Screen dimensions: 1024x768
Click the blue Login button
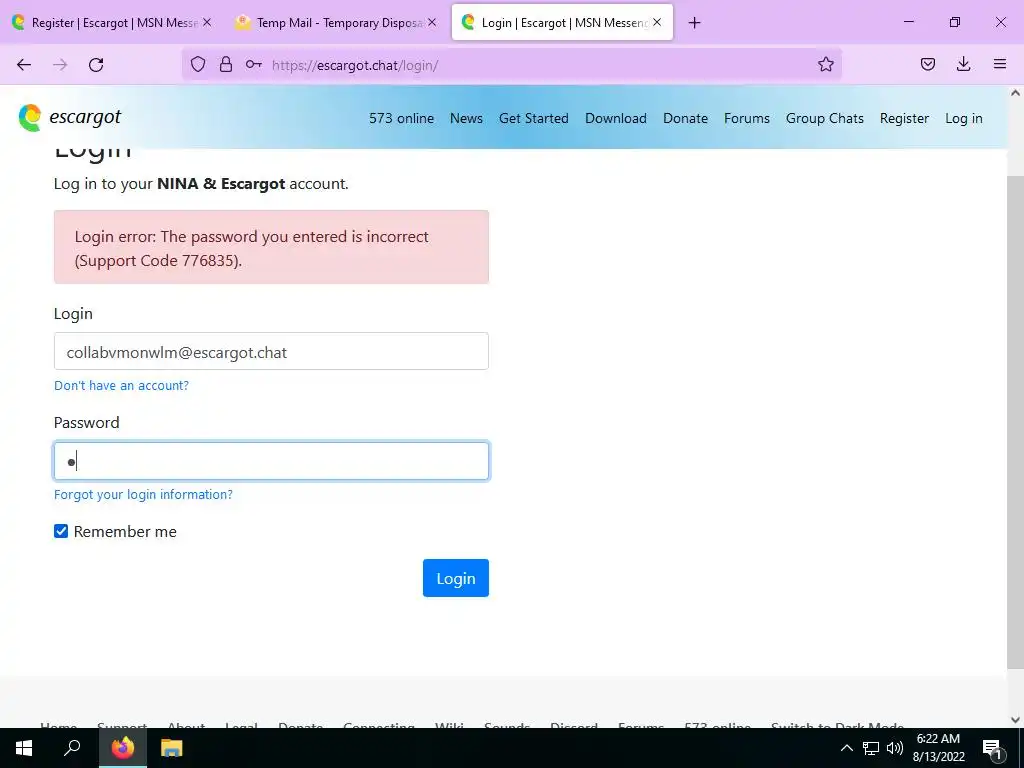(x=455, y=578)
